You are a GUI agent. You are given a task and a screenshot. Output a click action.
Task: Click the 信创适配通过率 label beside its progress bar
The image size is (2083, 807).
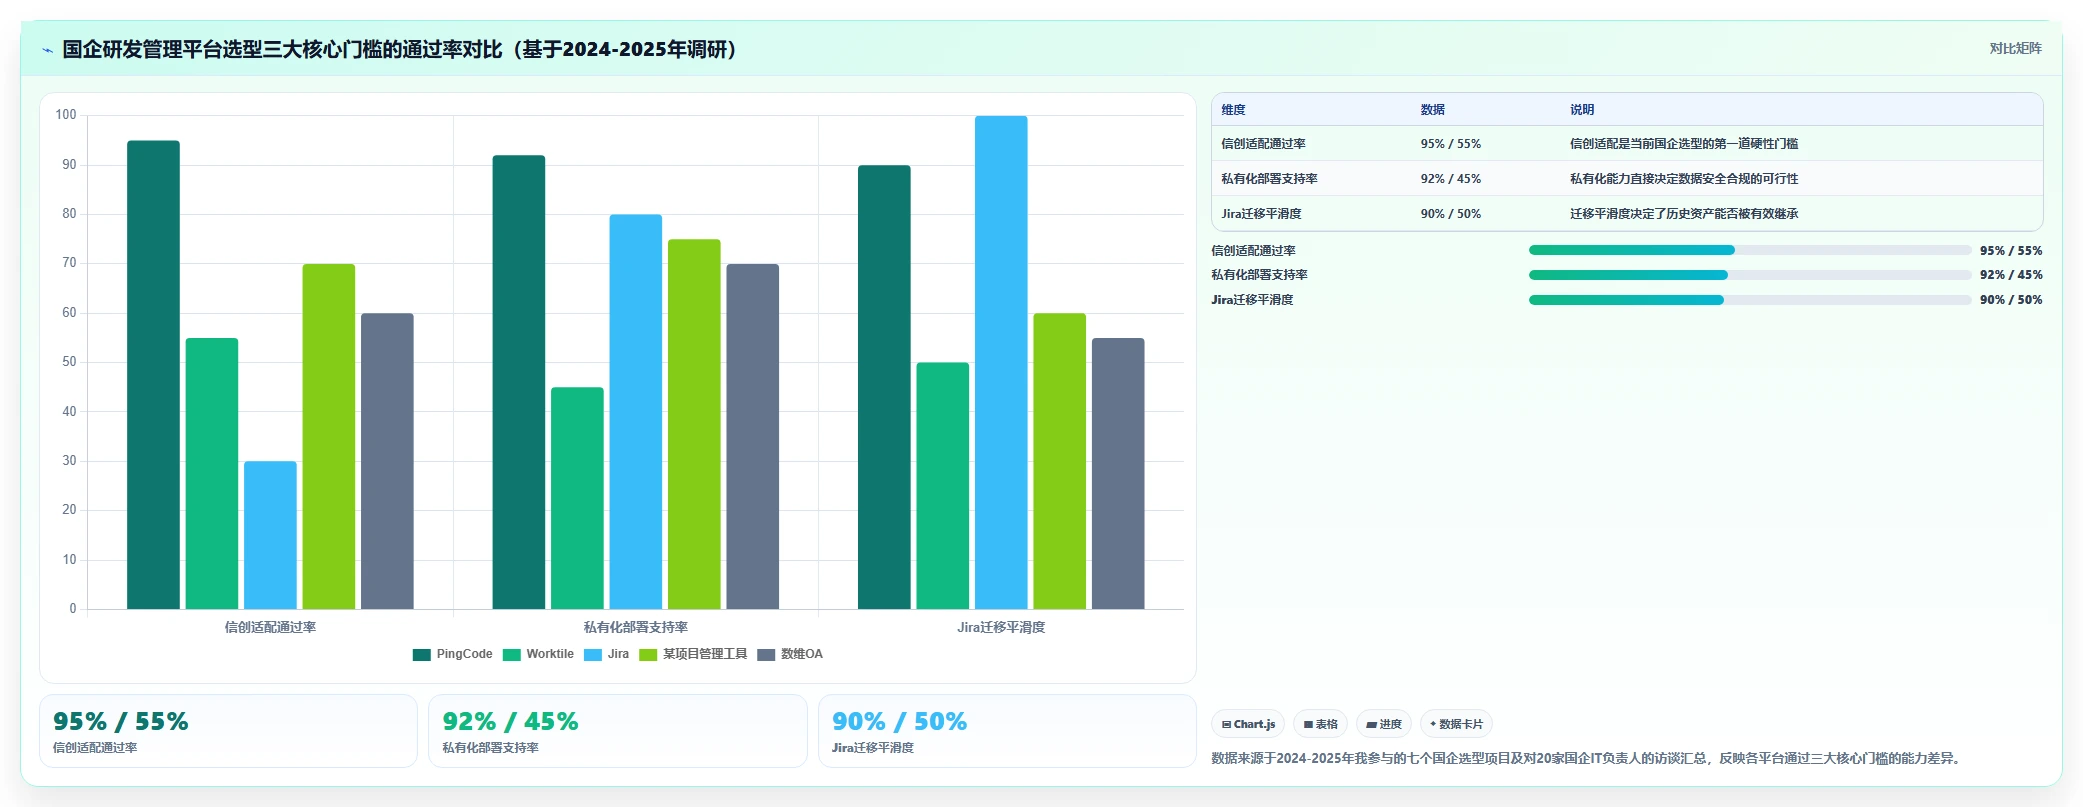[x=1253, y=251]
